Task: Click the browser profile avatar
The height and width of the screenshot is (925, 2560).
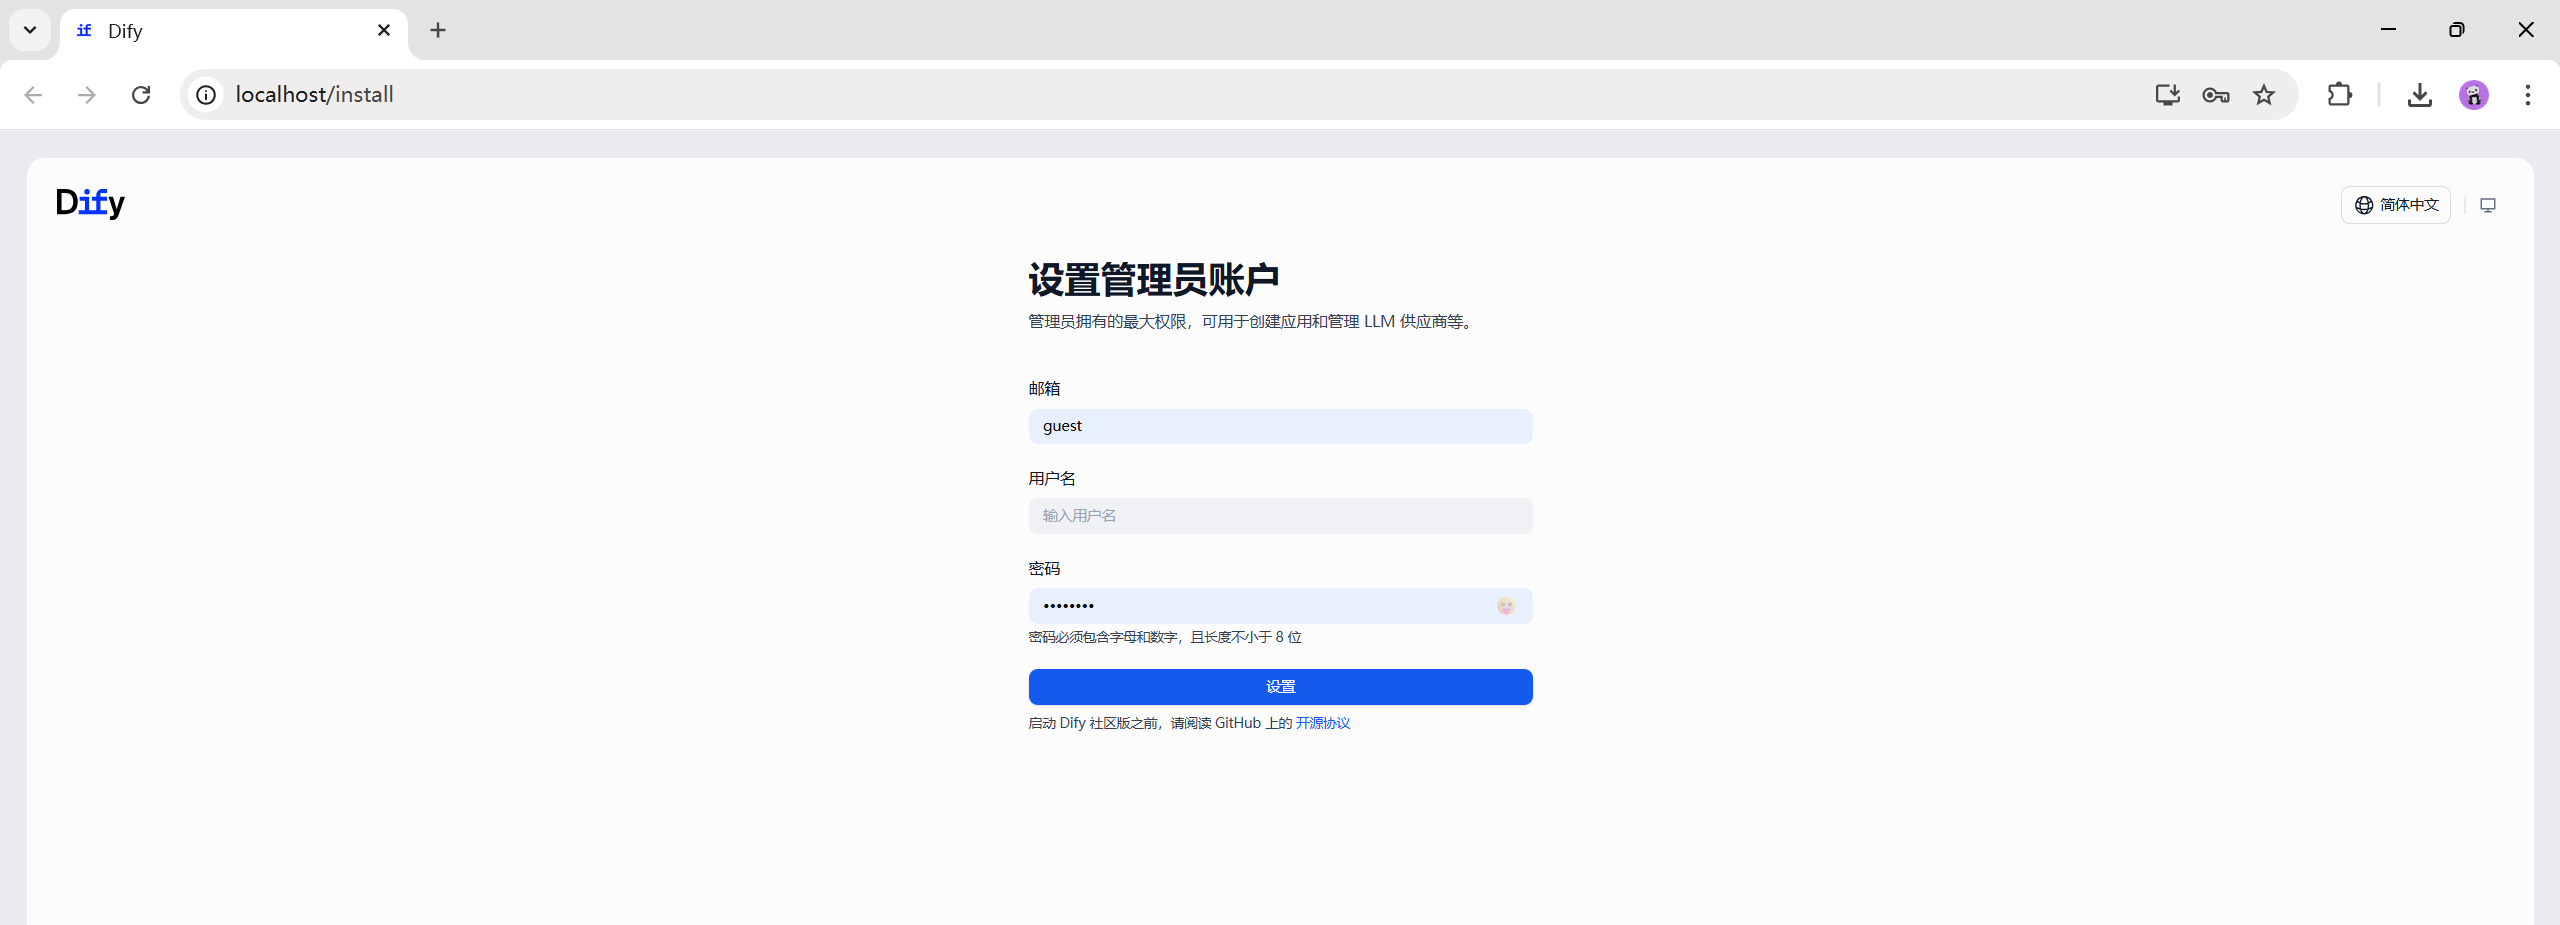Action: (2473, 94)
